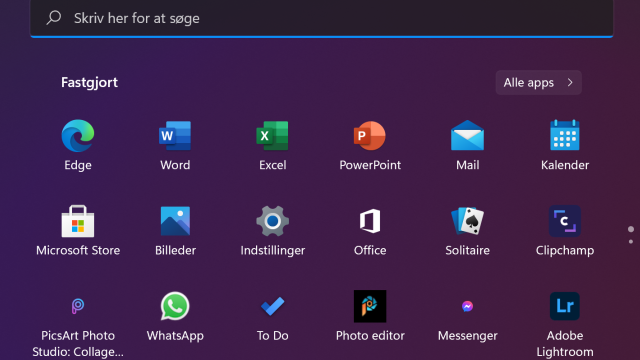This screenshot has height=360, width=640.
Task: Open the Messenger app icon
Action: point(467,306)
